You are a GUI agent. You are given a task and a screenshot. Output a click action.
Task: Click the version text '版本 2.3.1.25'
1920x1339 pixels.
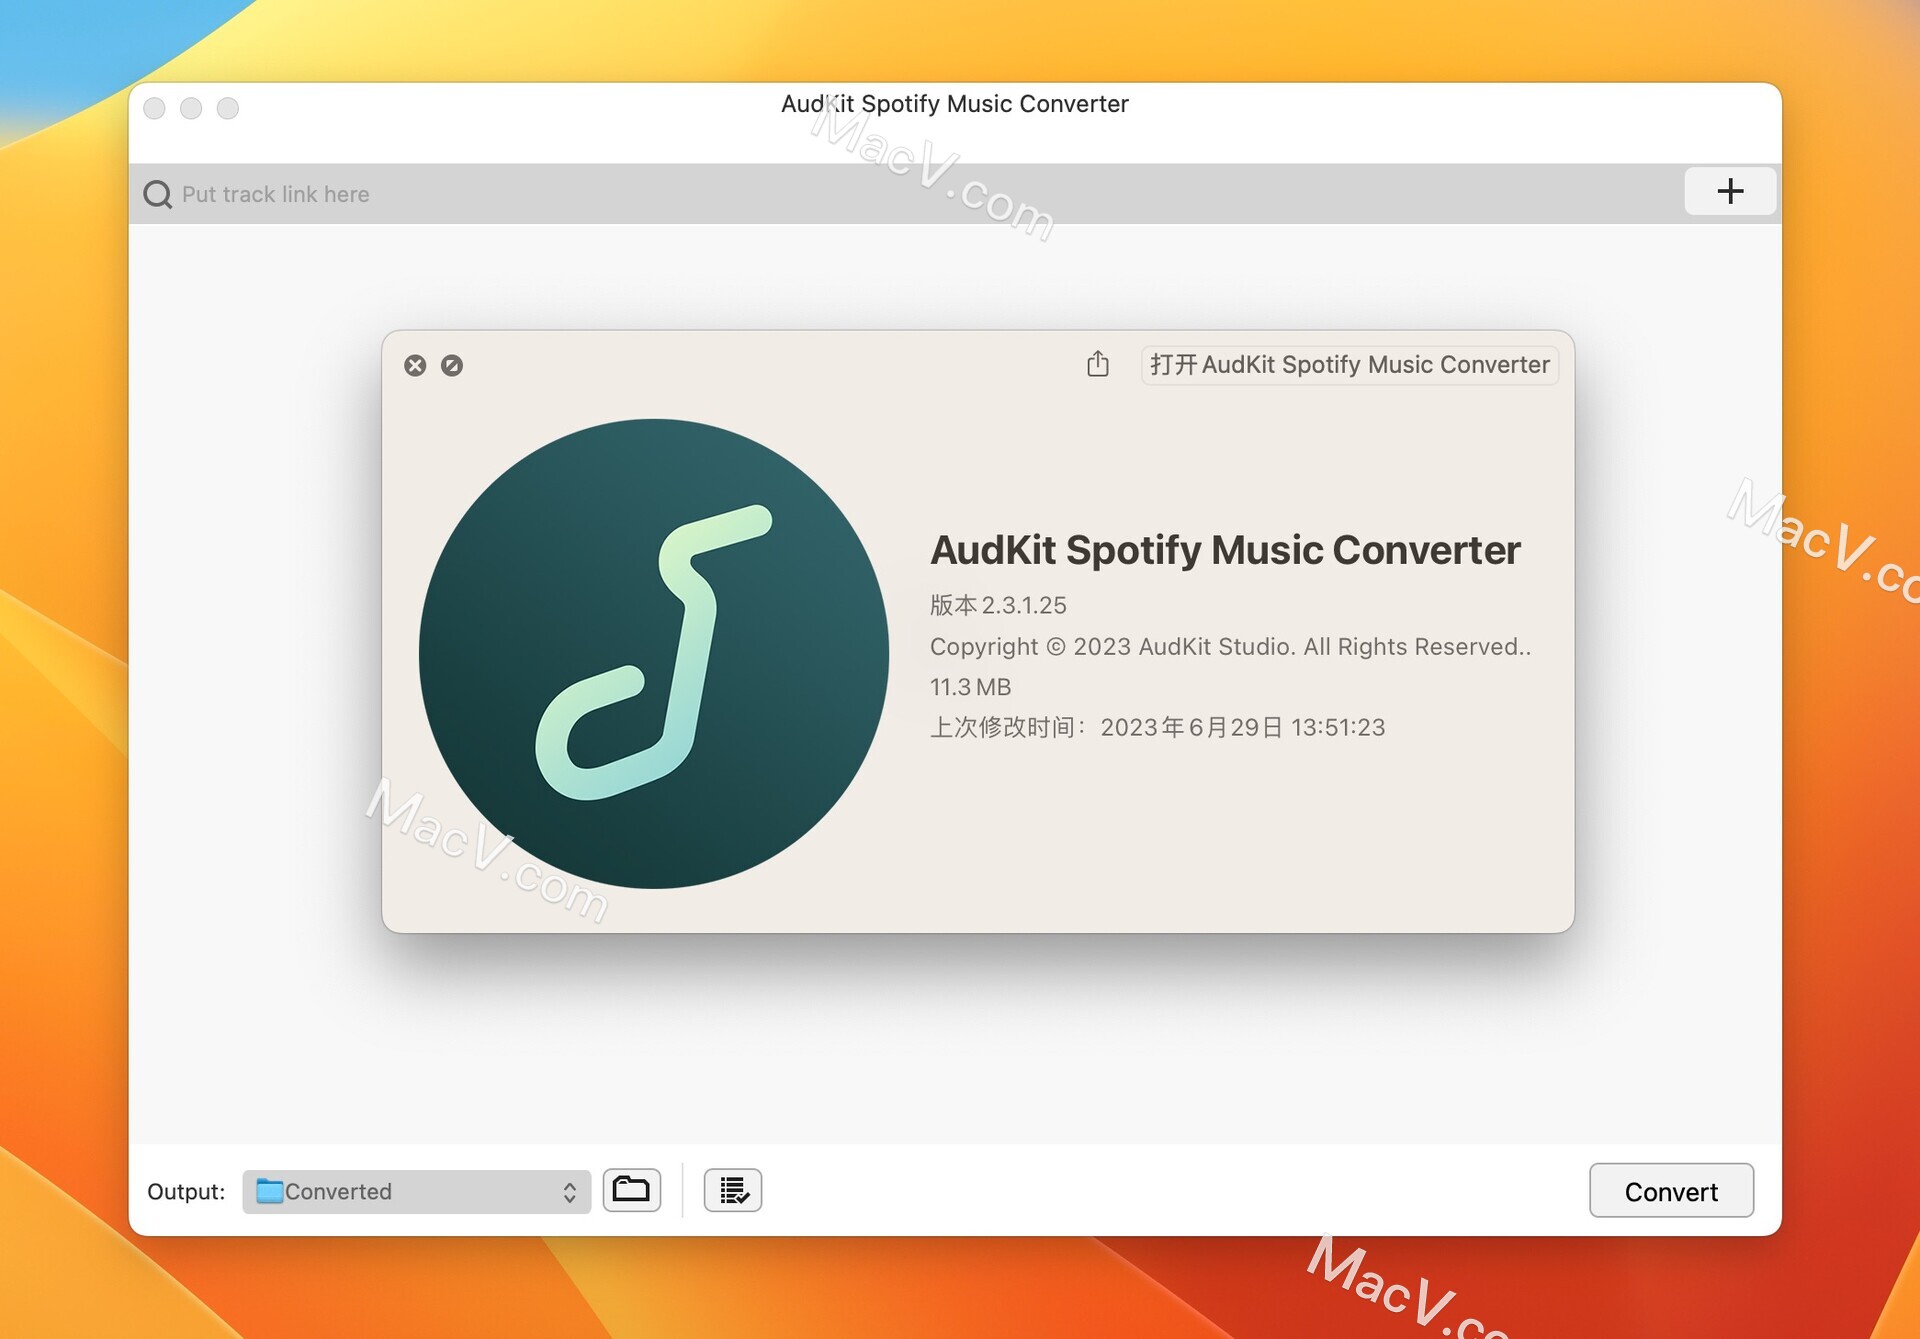pyautogui.click(x=998, y=605)
